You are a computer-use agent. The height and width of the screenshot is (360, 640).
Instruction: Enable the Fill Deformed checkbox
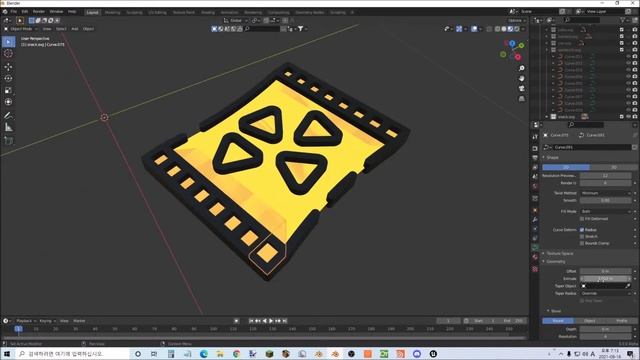pyautogui.click(x=582, y=219)
